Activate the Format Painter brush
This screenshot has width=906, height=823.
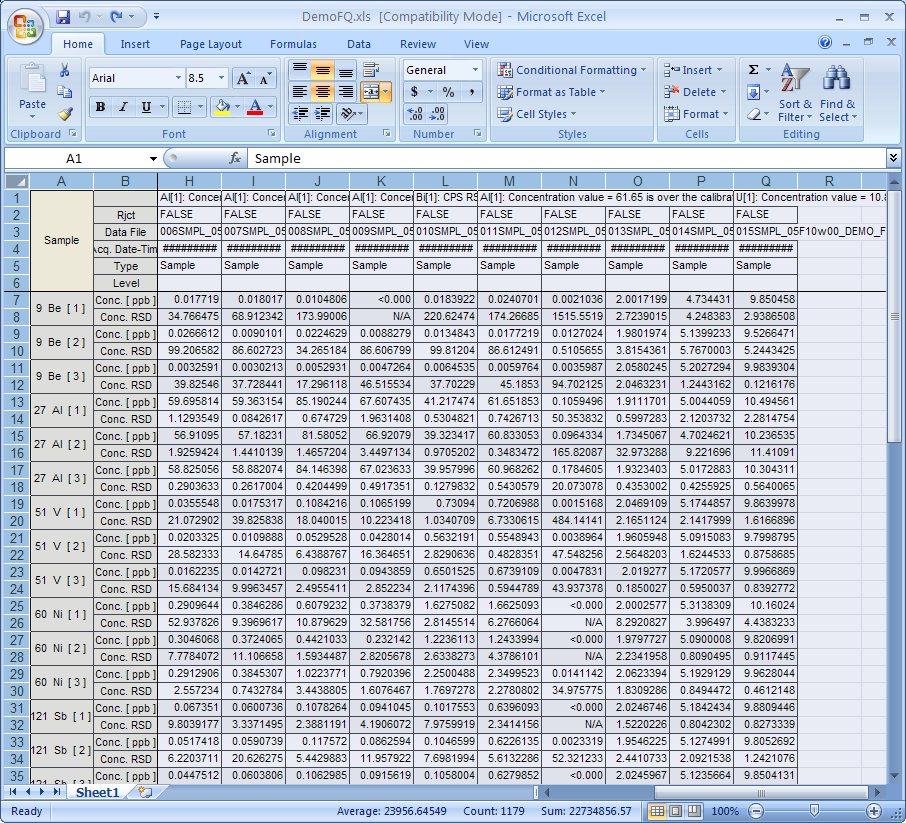(65, 114)
